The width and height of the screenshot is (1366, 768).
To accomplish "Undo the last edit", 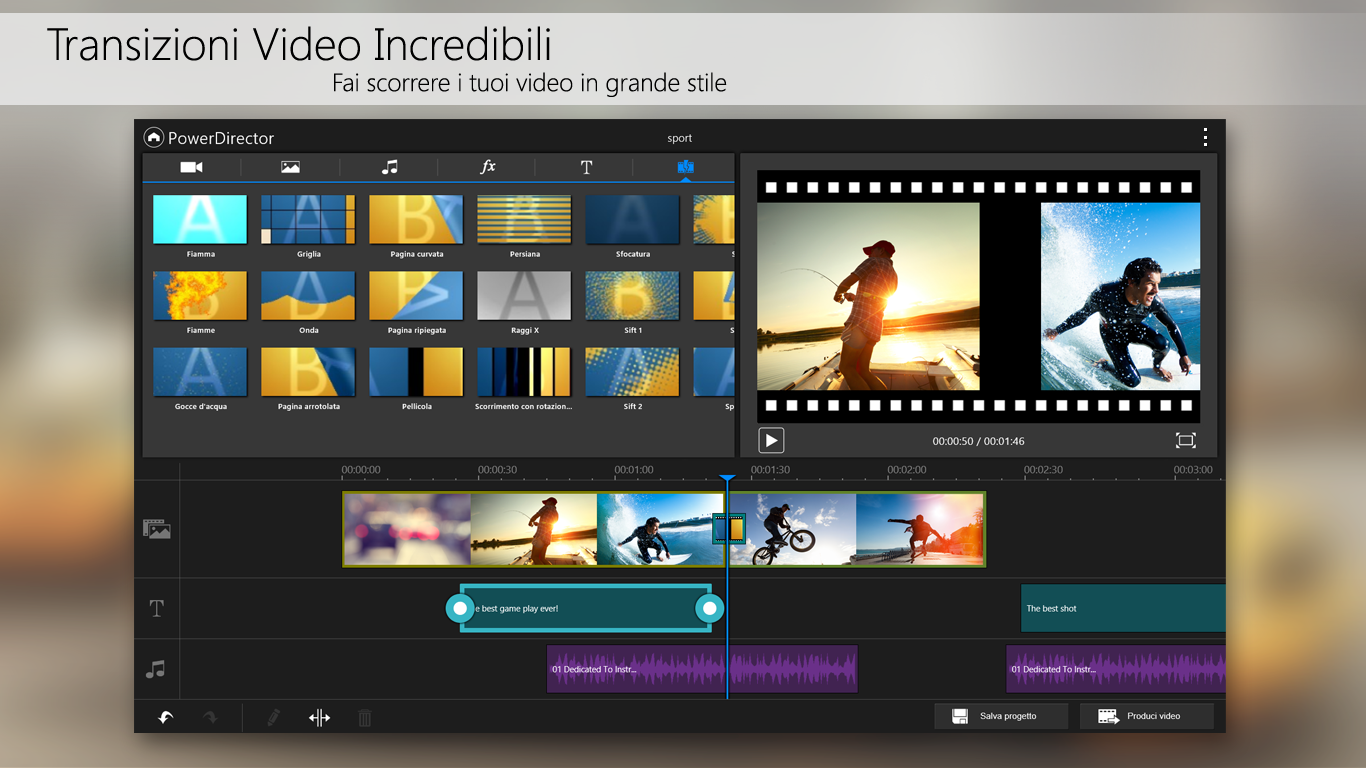I will pyautogui.click(x=165, y=717).
